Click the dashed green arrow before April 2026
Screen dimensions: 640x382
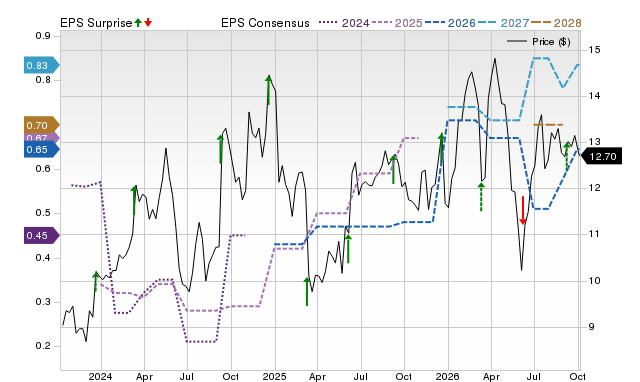click(481, 197)
